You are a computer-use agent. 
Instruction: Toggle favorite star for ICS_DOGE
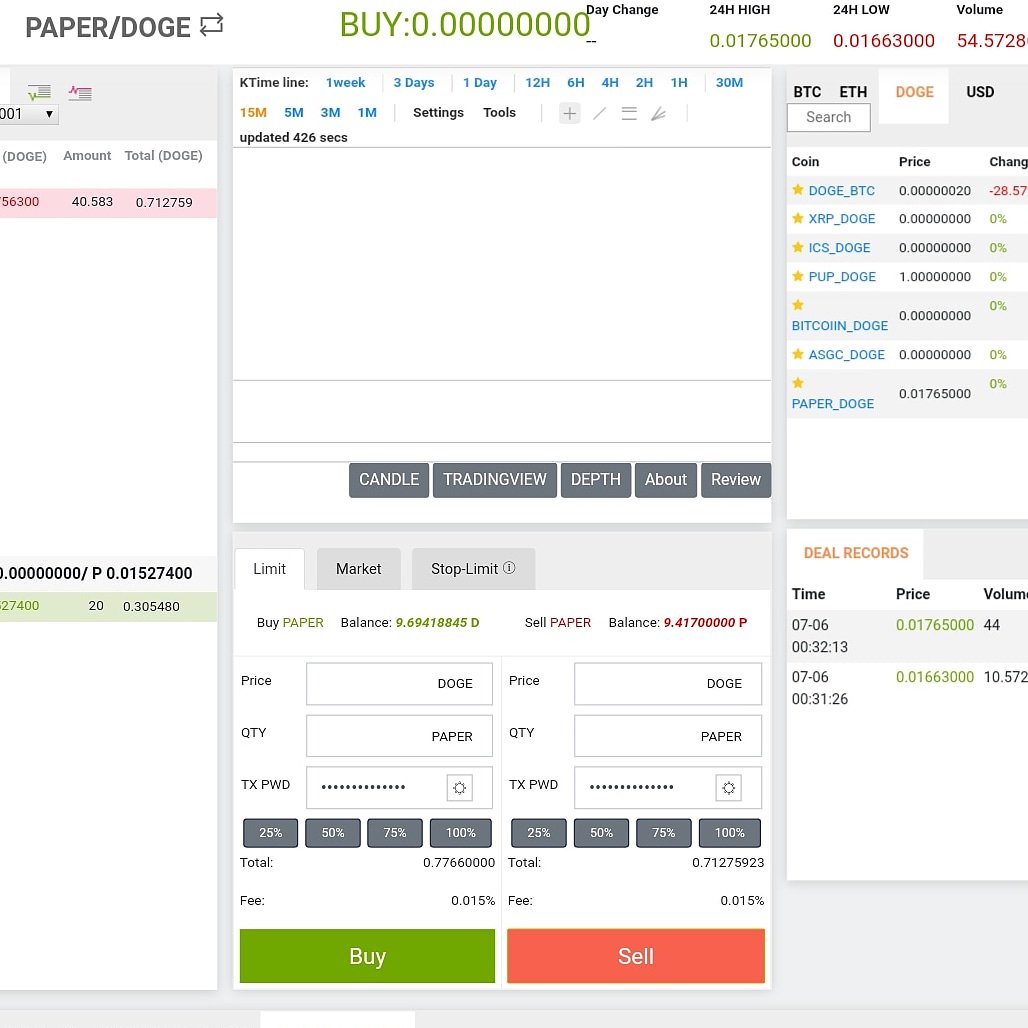pyautogui.click(x=798, y=247)
